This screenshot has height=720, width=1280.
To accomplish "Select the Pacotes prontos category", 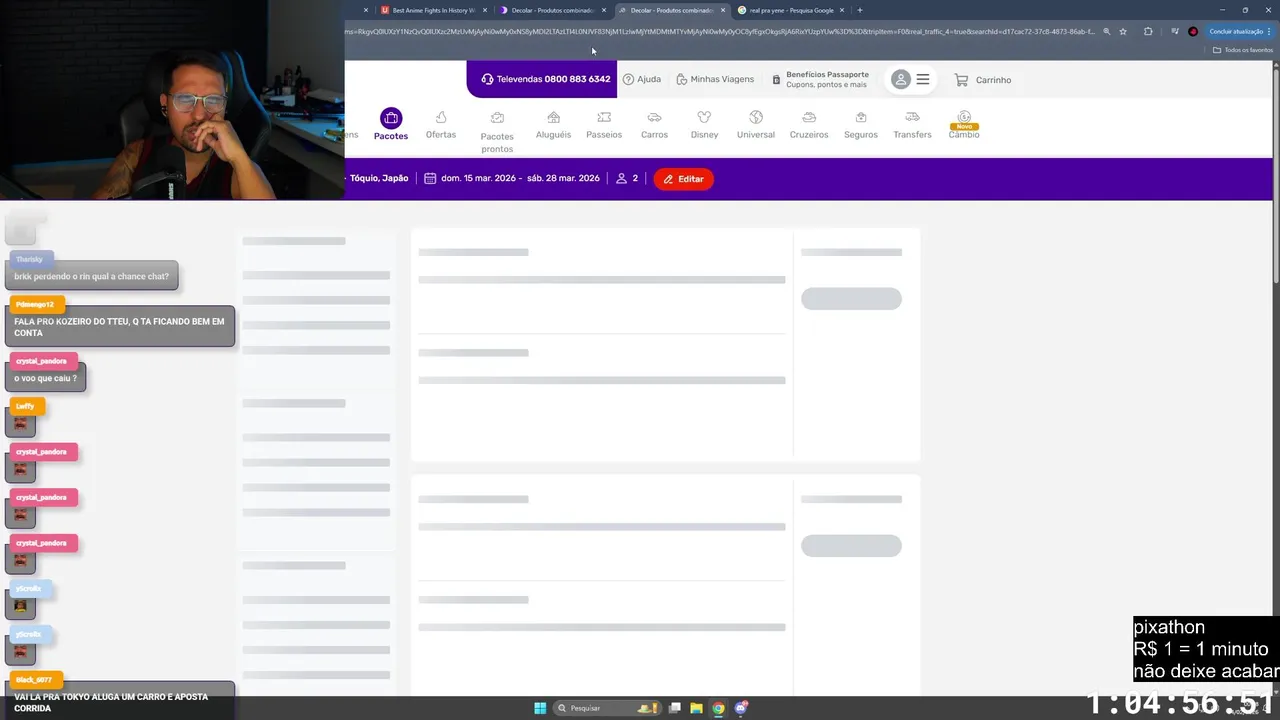I will point(497,132).
